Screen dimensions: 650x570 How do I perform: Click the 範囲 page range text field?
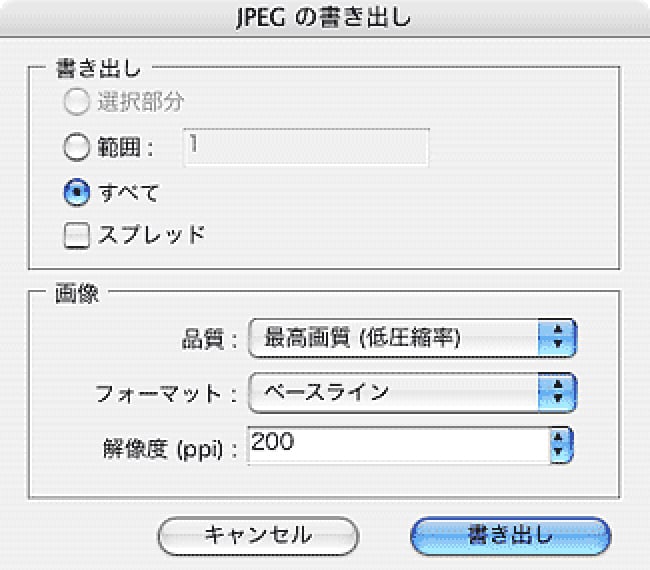[x=305, y=146]
